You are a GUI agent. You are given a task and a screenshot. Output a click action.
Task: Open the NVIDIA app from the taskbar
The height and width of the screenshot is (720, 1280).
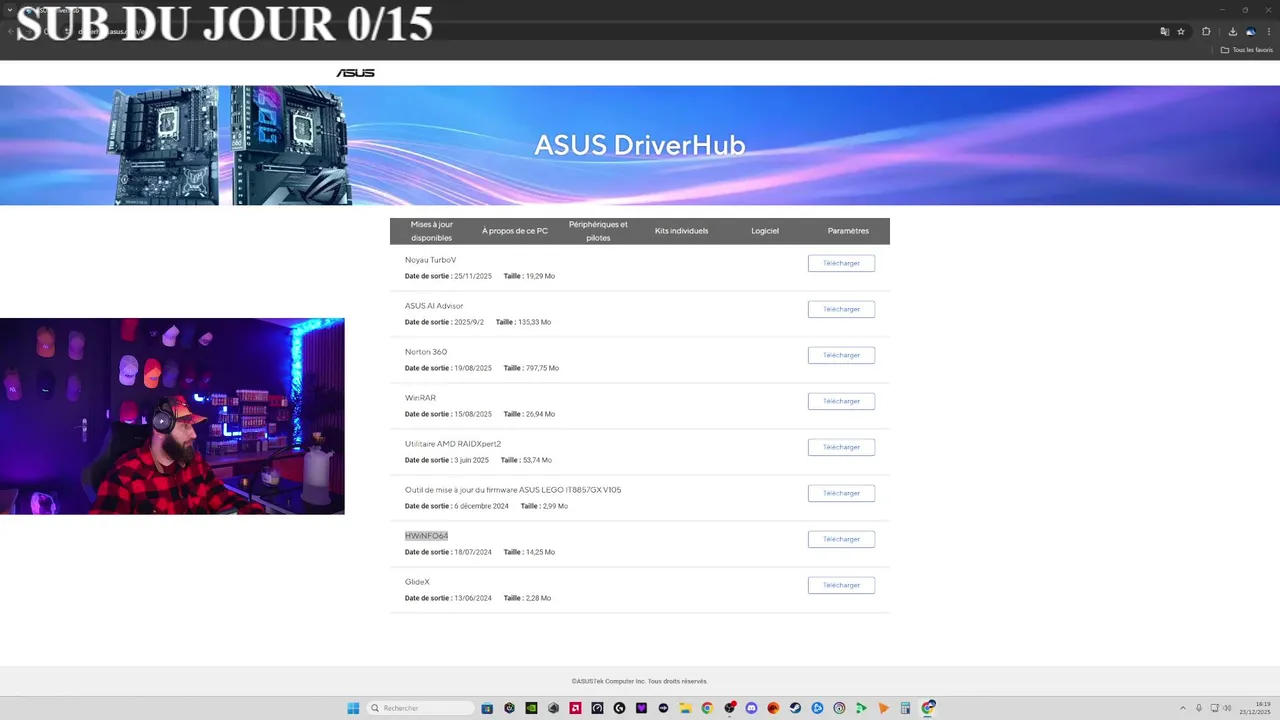point(531,708)
